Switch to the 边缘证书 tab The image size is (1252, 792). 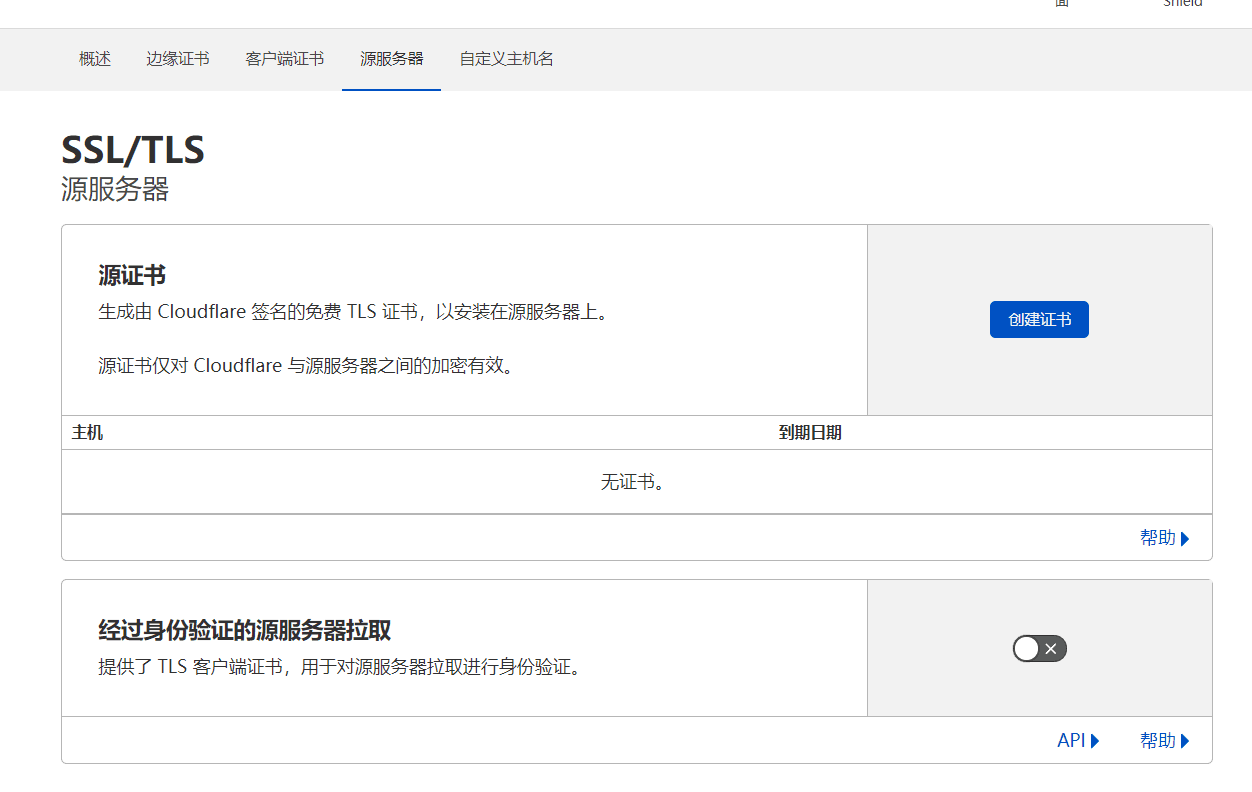(178, 59)
